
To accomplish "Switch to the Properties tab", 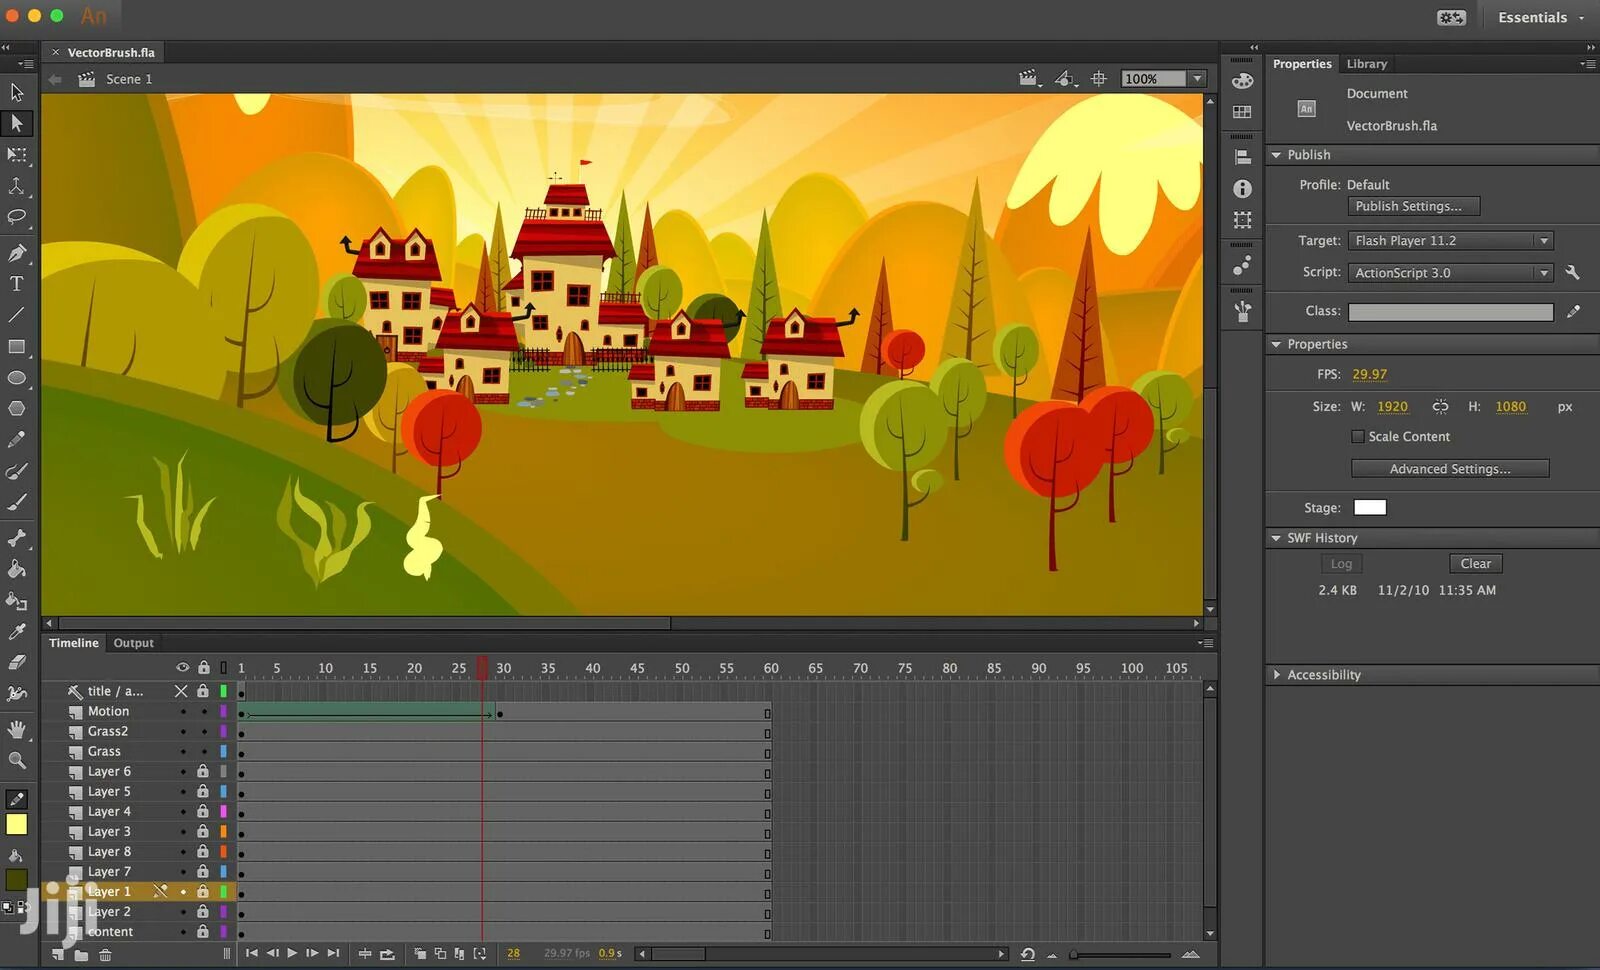I will 1302,64.
